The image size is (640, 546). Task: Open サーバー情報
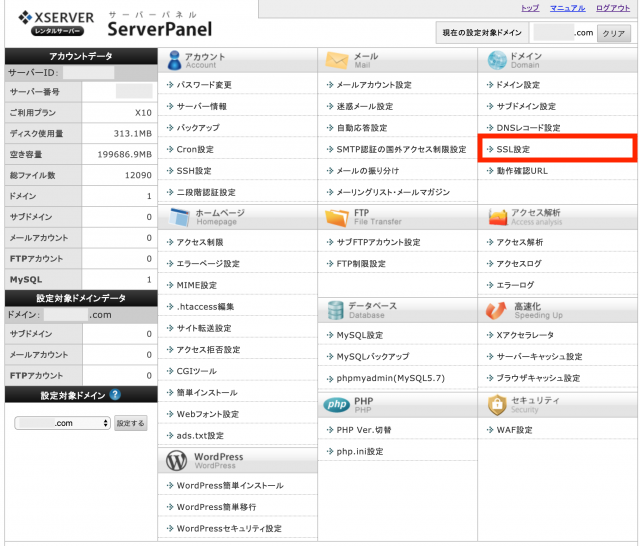201,107
